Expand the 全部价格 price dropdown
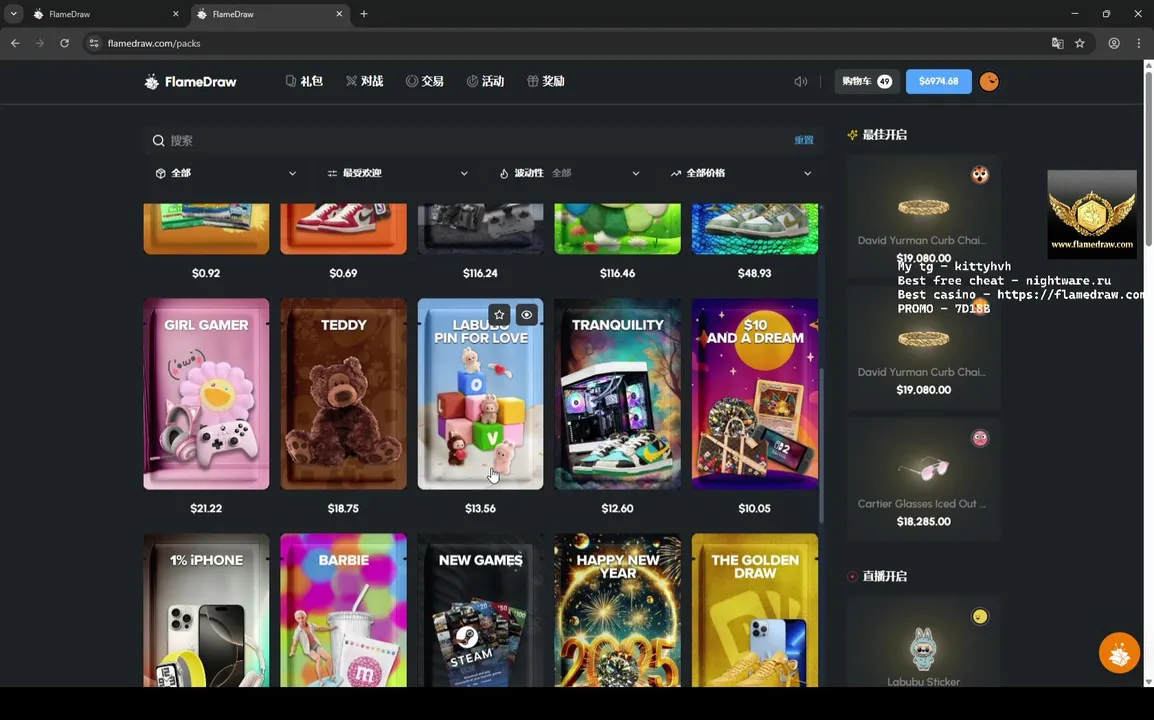Screen dimensions: 1154x720 (740, 173)
